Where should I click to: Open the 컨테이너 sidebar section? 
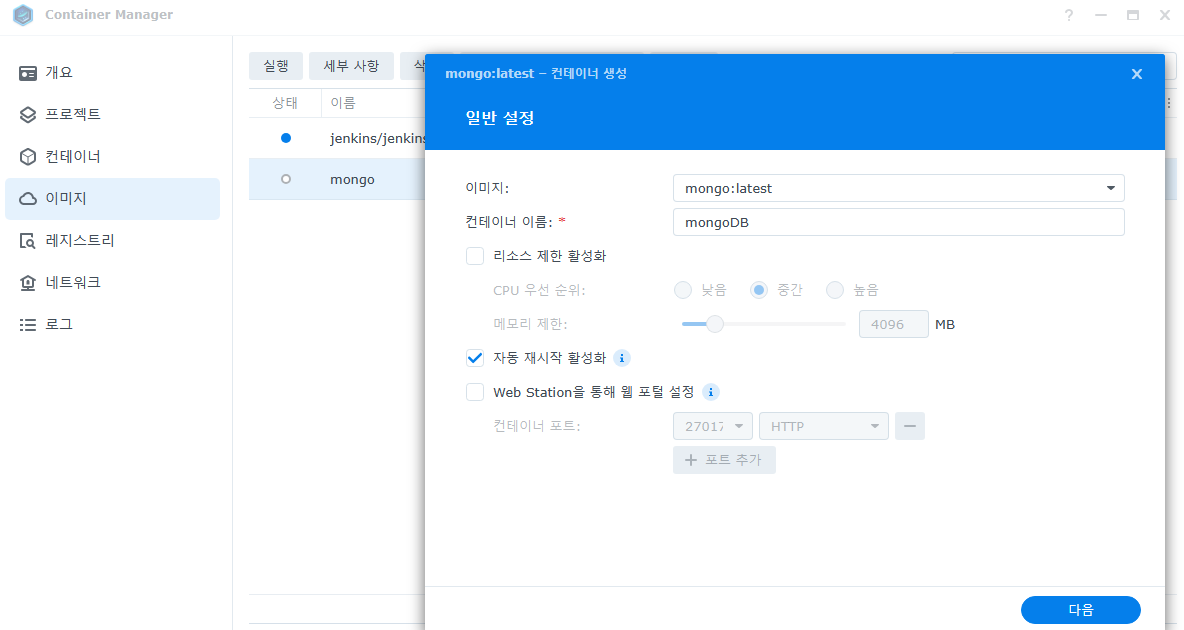[x=113, y=156]
